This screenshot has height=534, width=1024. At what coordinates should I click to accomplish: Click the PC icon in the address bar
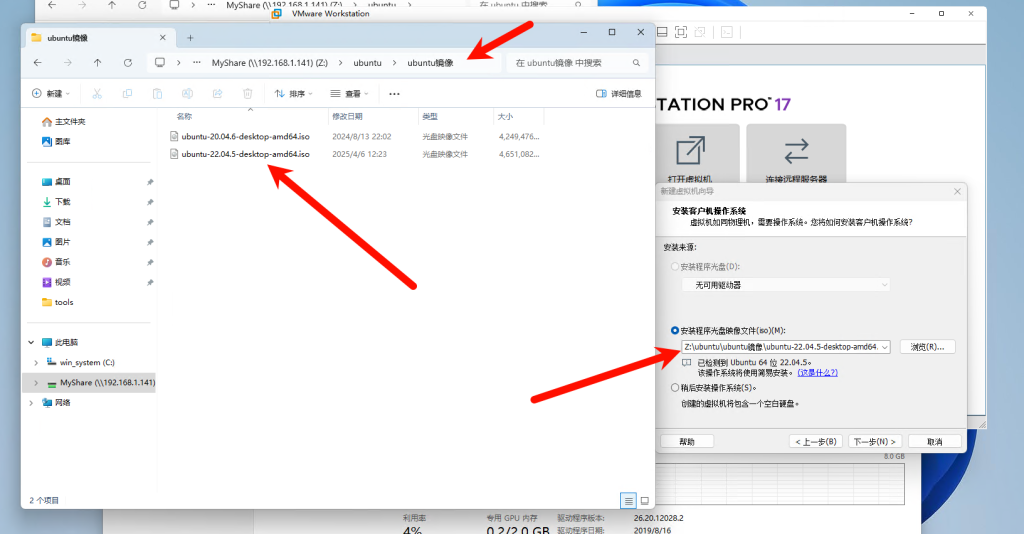159,63
